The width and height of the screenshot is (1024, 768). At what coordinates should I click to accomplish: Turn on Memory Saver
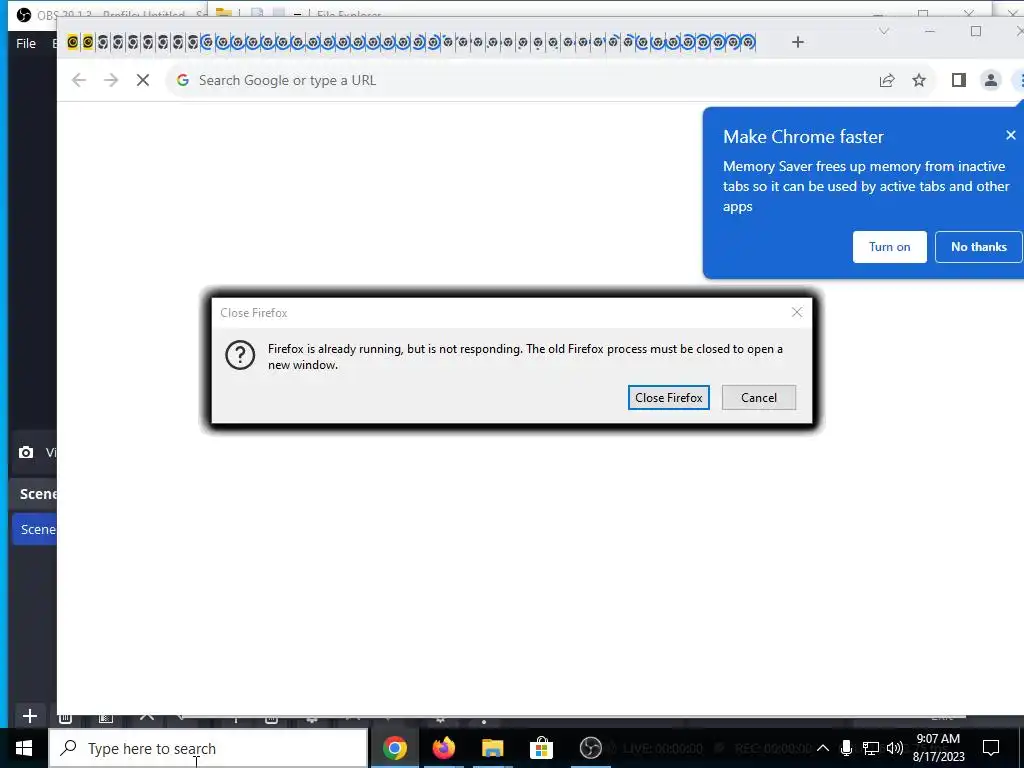(x=889, y=247)
